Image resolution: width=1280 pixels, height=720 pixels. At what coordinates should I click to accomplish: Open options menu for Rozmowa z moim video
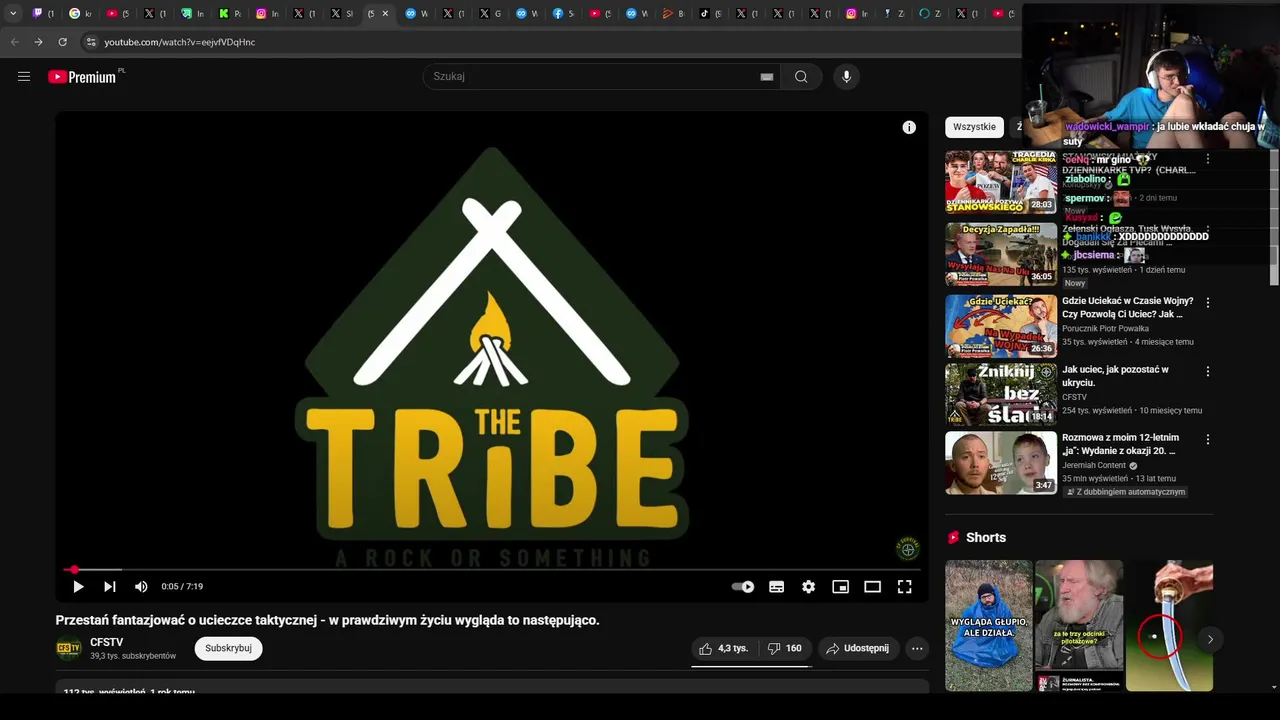click(x=1207, y=439)
